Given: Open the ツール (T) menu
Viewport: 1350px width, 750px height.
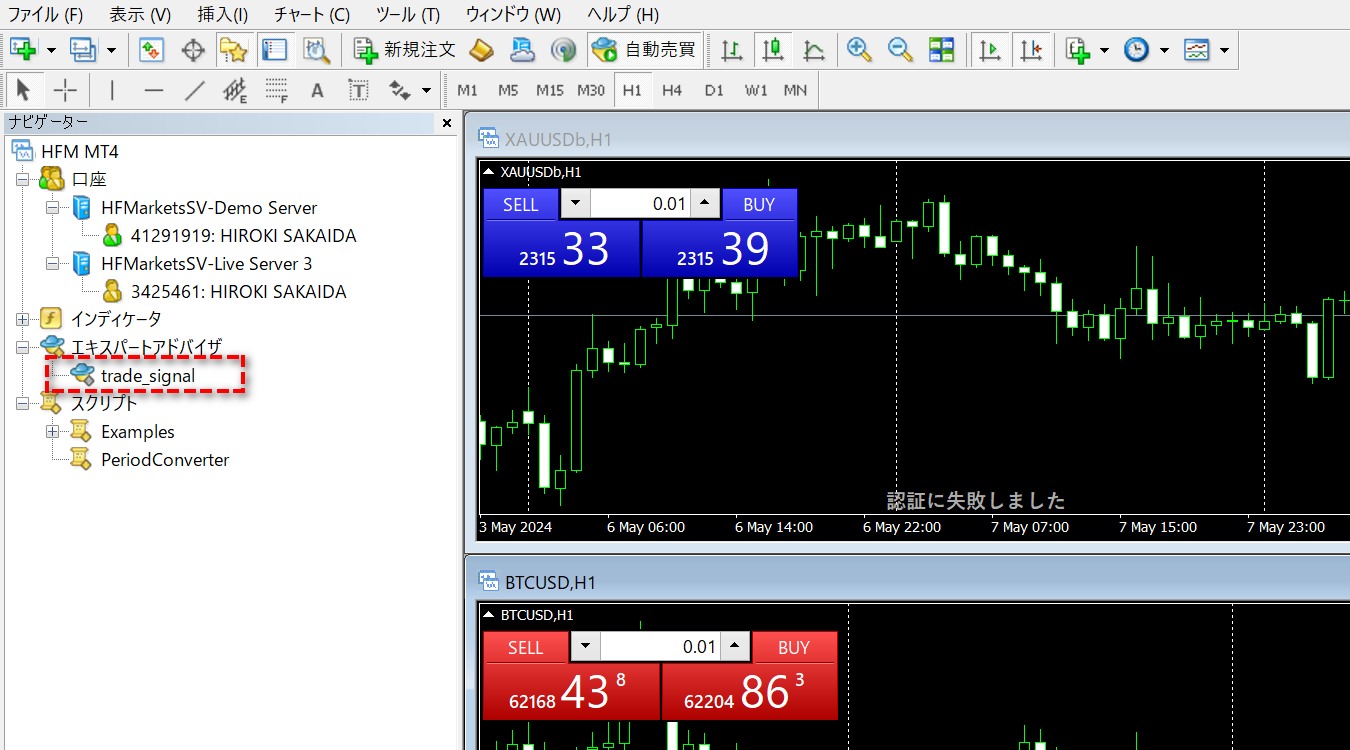Looking at the screenshot, I should pyautogui.click(x=407, y=15).
